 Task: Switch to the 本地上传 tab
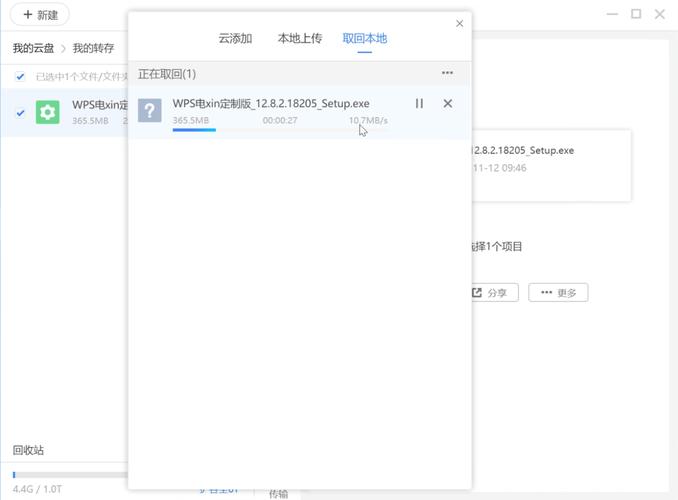(300, 38)
